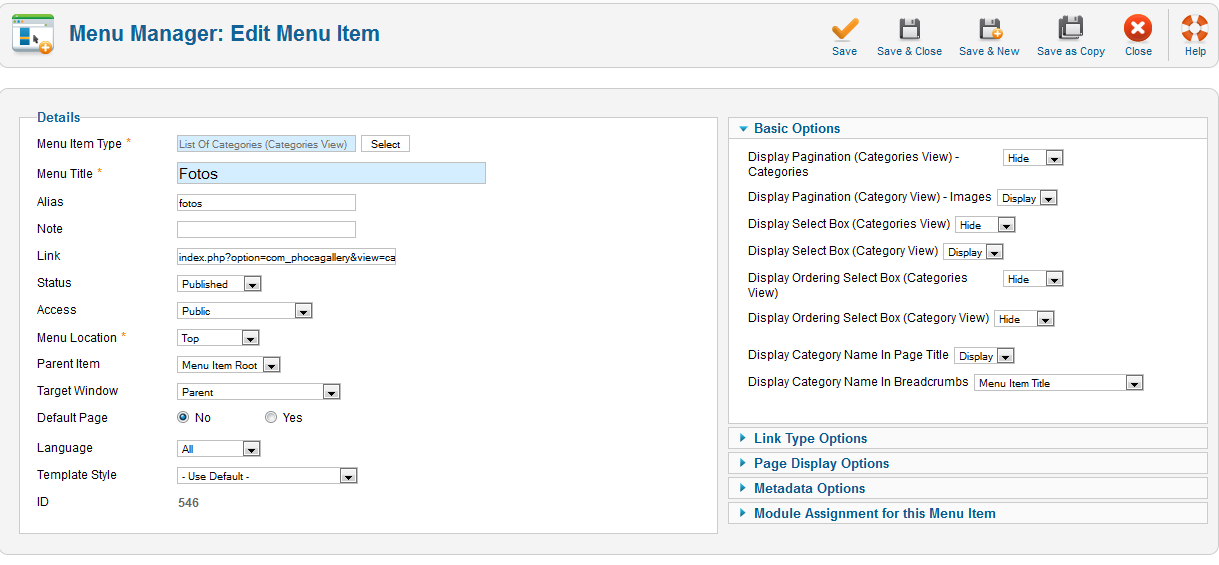
Task: Expand the Link Type Options panel
Action: (810, 438)
